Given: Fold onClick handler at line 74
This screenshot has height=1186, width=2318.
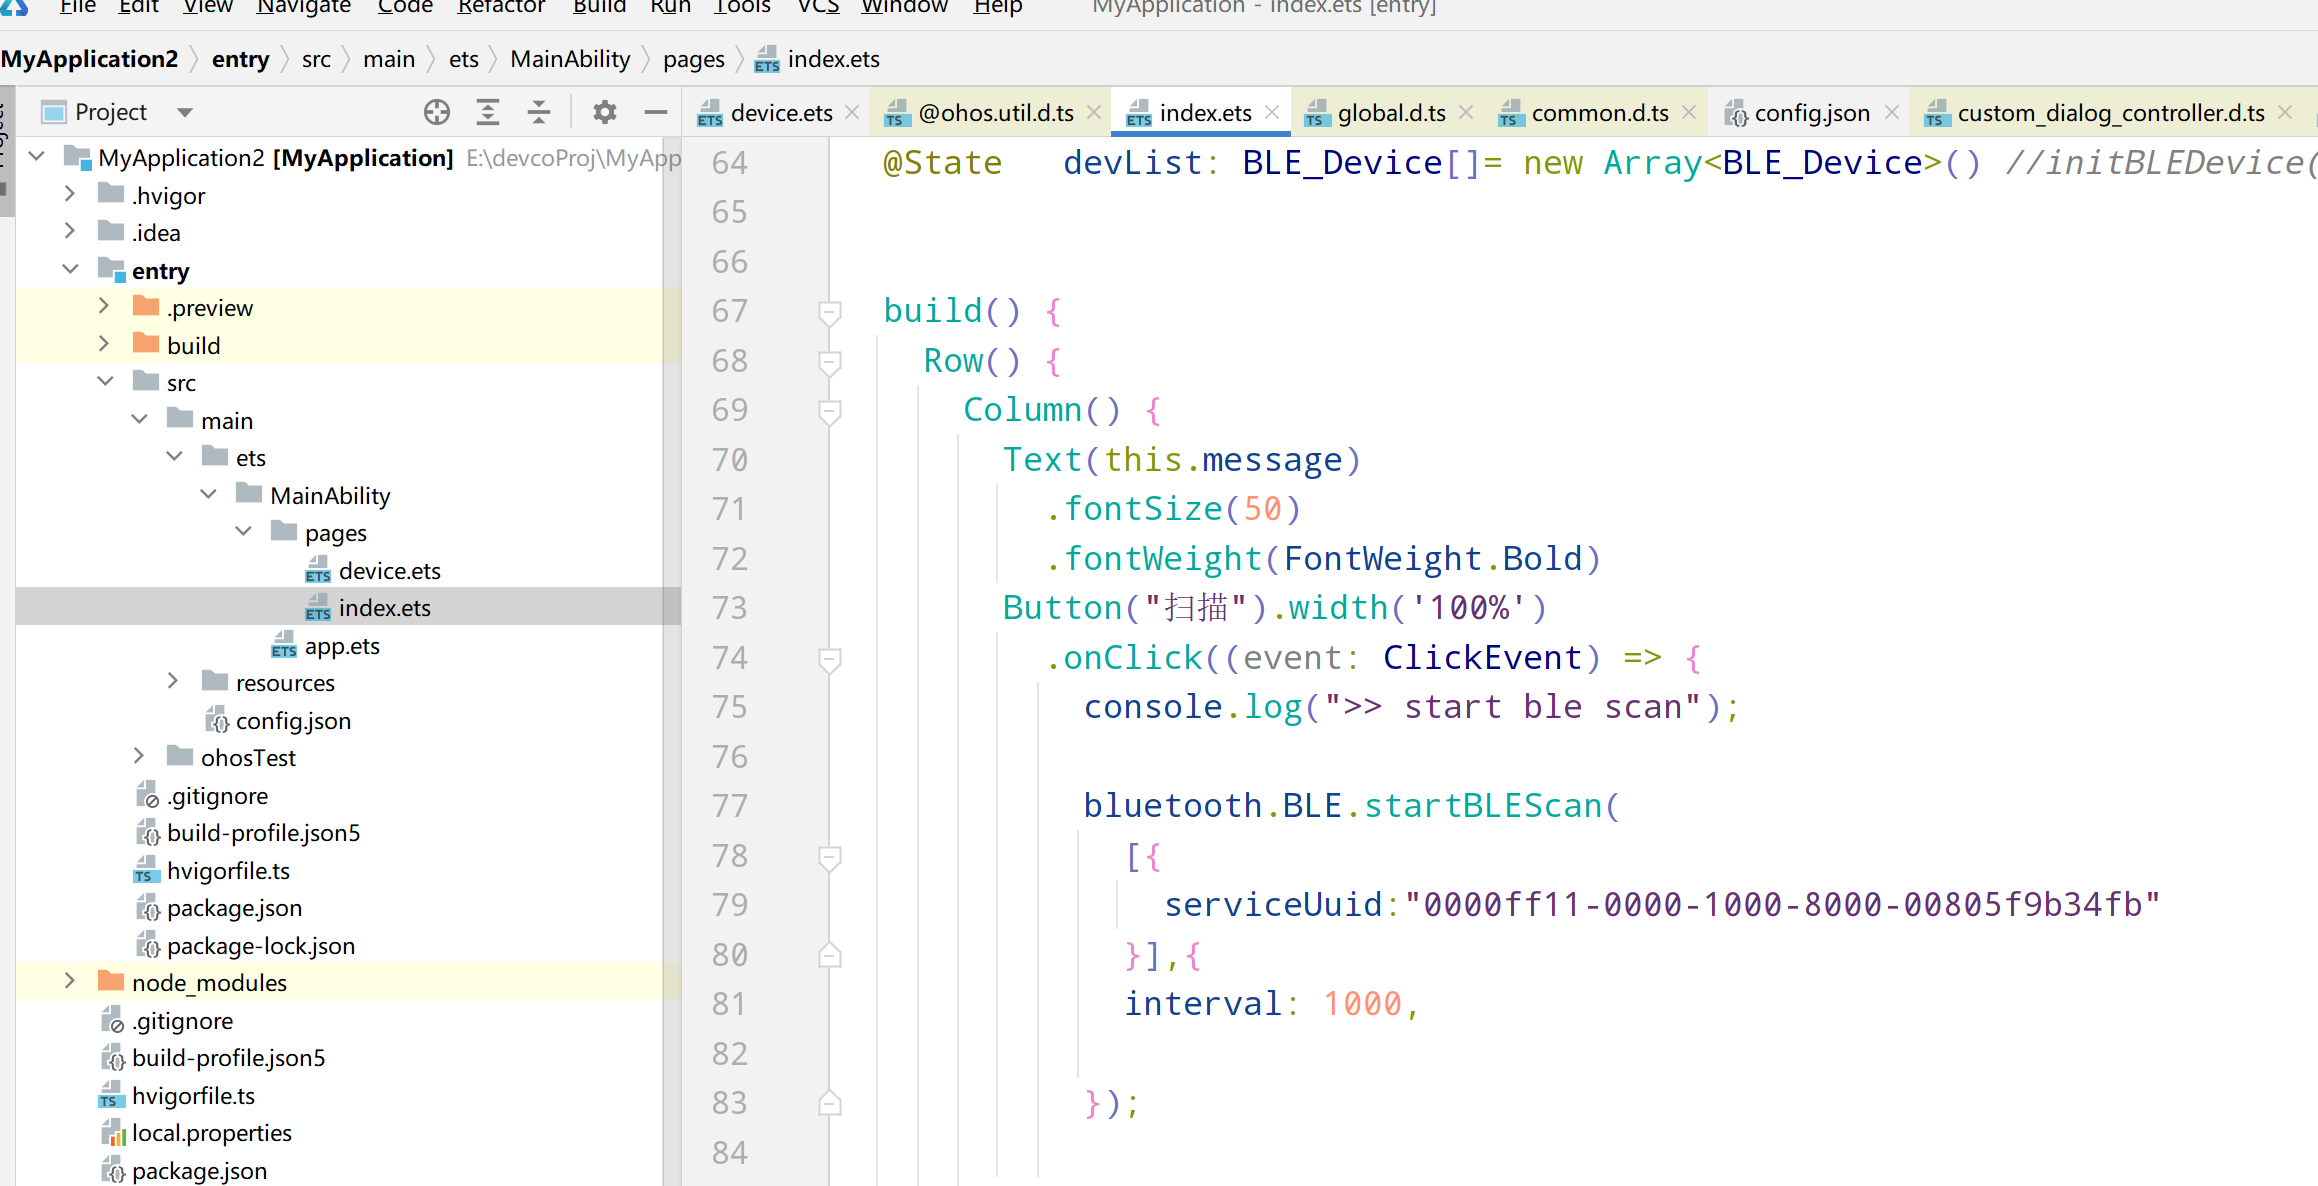Looking at the screenshot, I should pyautogui.click(x=829, y=658).
